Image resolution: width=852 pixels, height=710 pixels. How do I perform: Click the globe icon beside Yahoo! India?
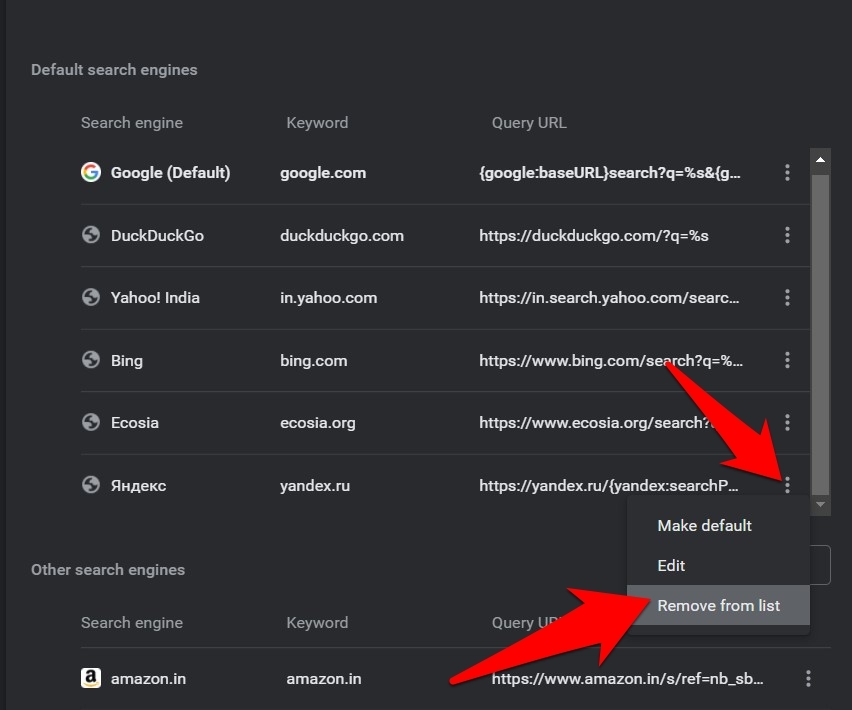tap(91, 297)
